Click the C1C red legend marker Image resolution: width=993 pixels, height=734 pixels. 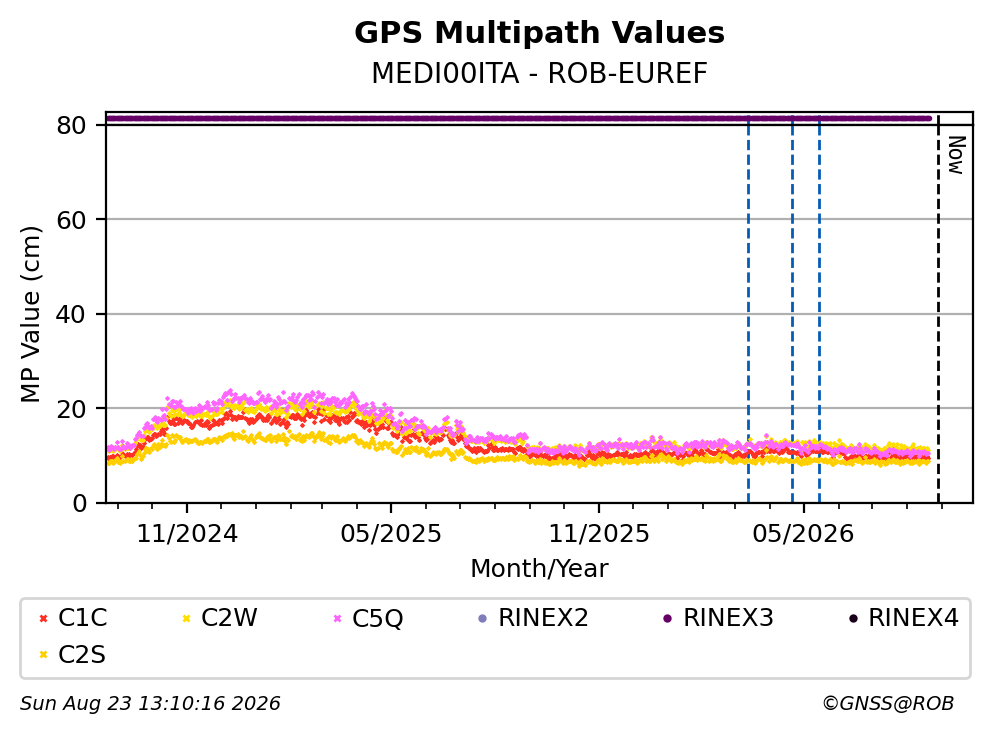click(x=43, y=619)
